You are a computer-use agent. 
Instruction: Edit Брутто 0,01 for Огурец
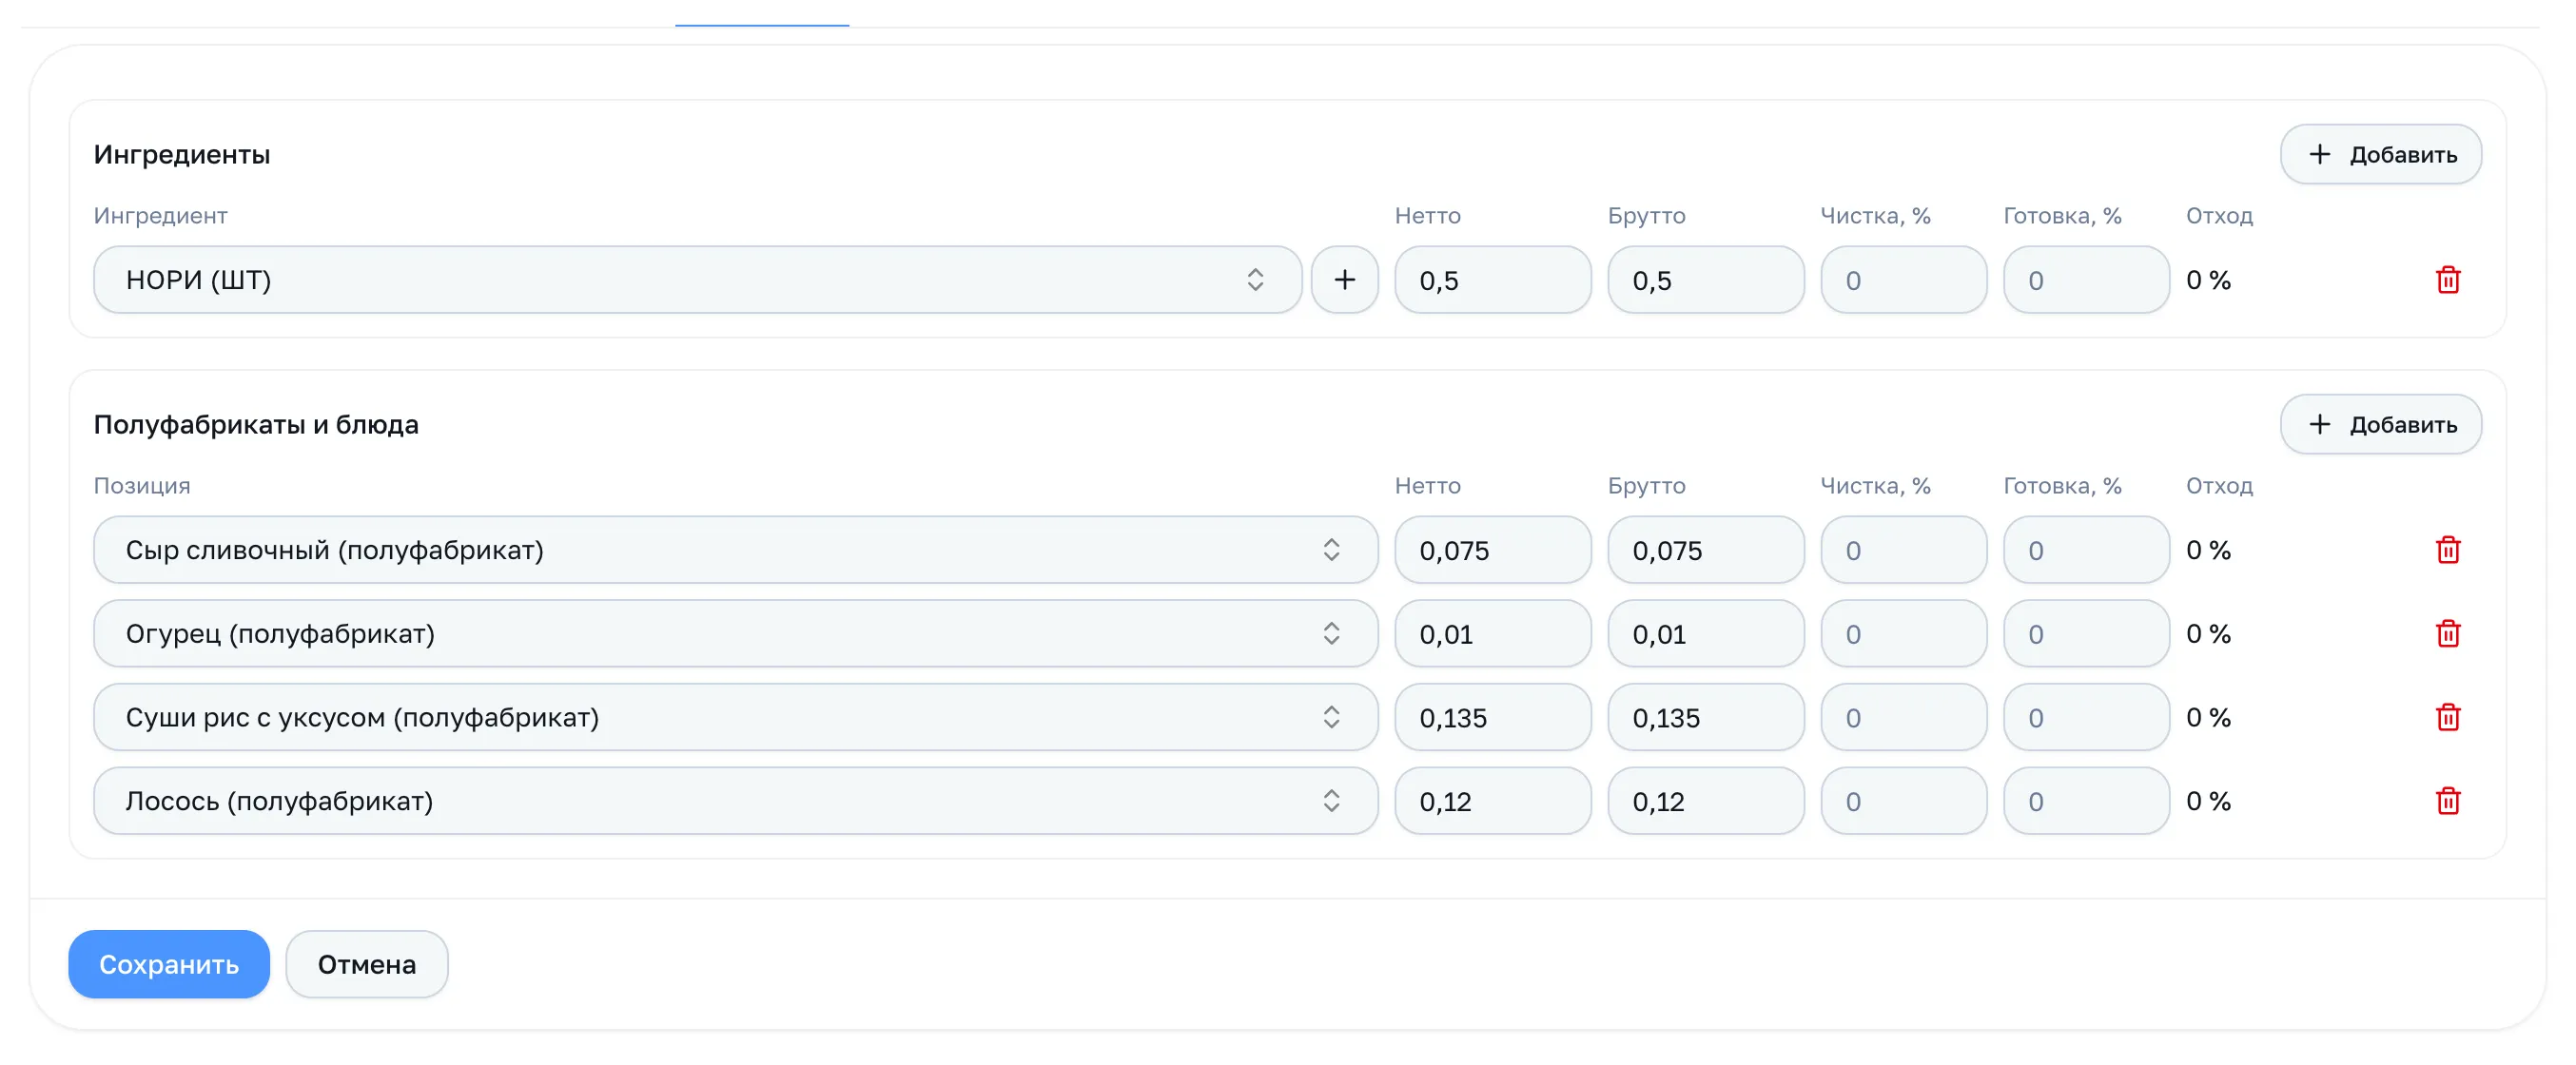tap(1705, 634)
